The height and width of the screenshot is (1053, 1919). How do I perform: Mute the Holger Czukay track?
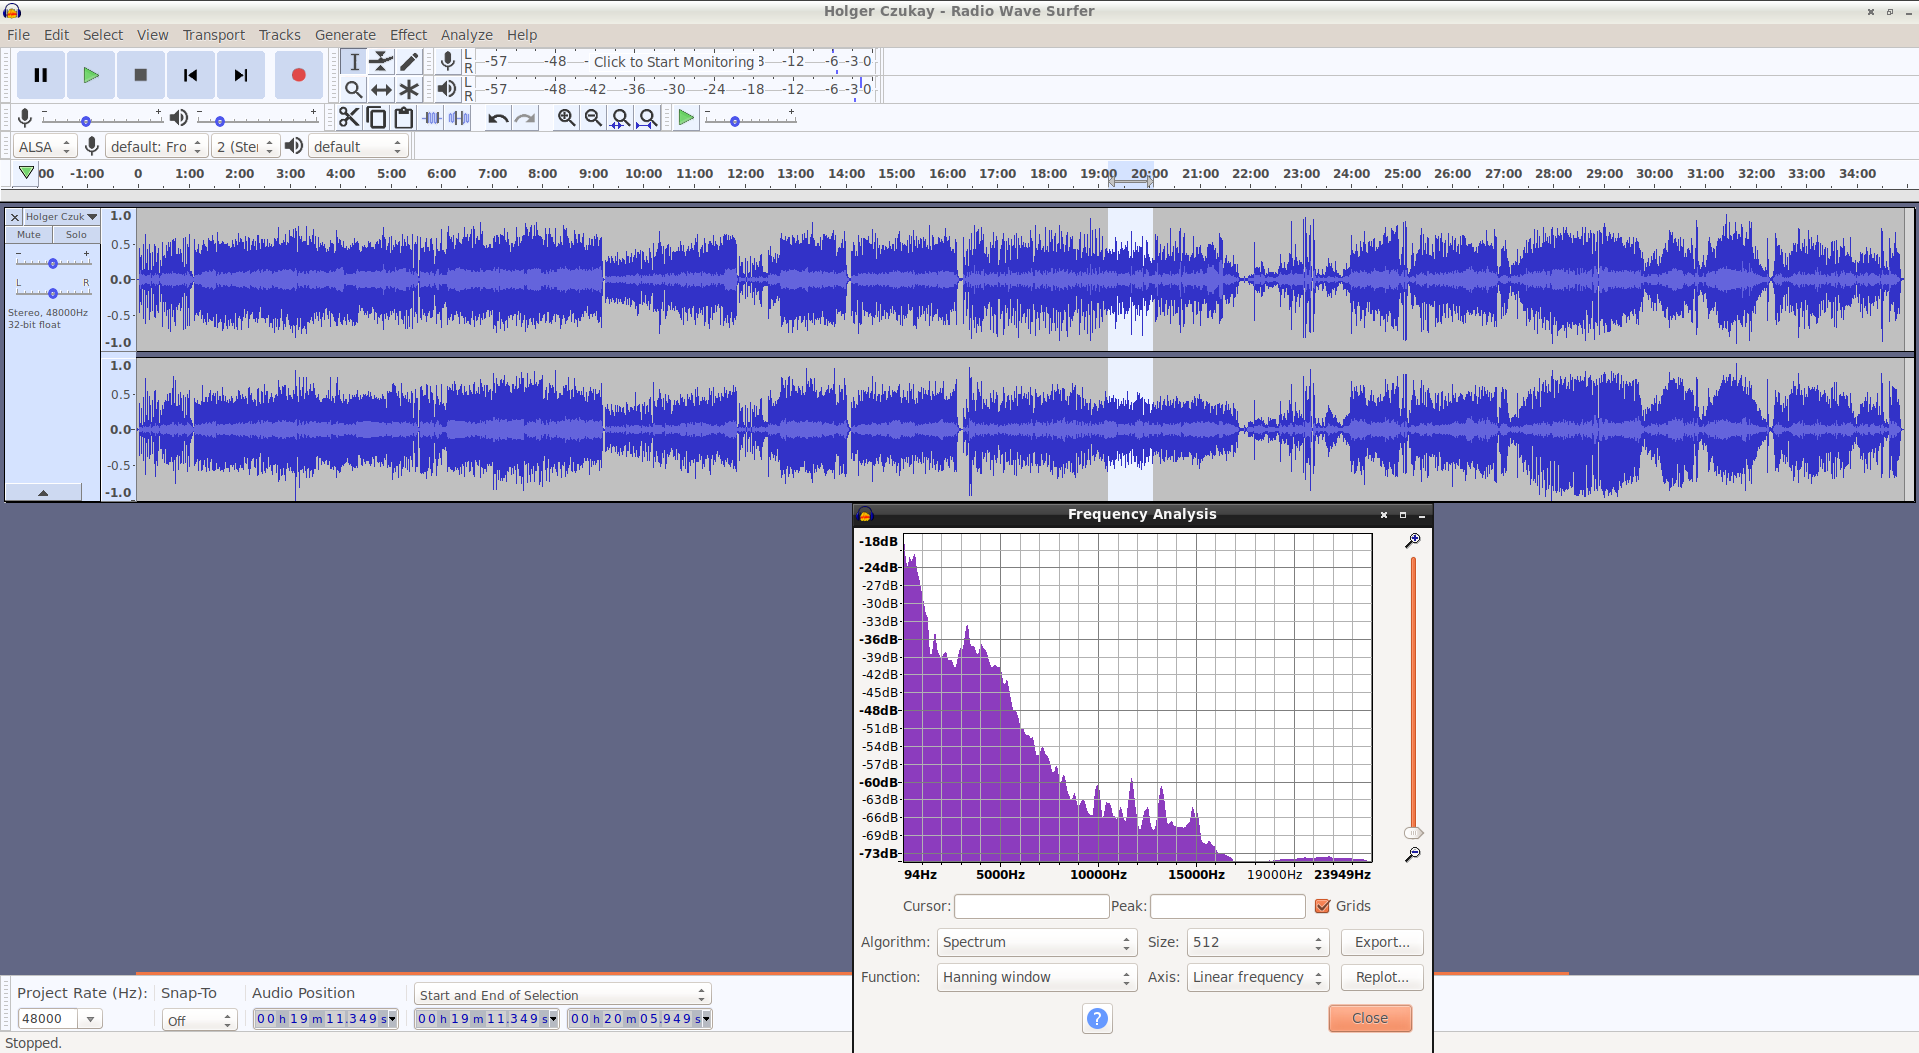pyautogui.click(x=29, y=235)
